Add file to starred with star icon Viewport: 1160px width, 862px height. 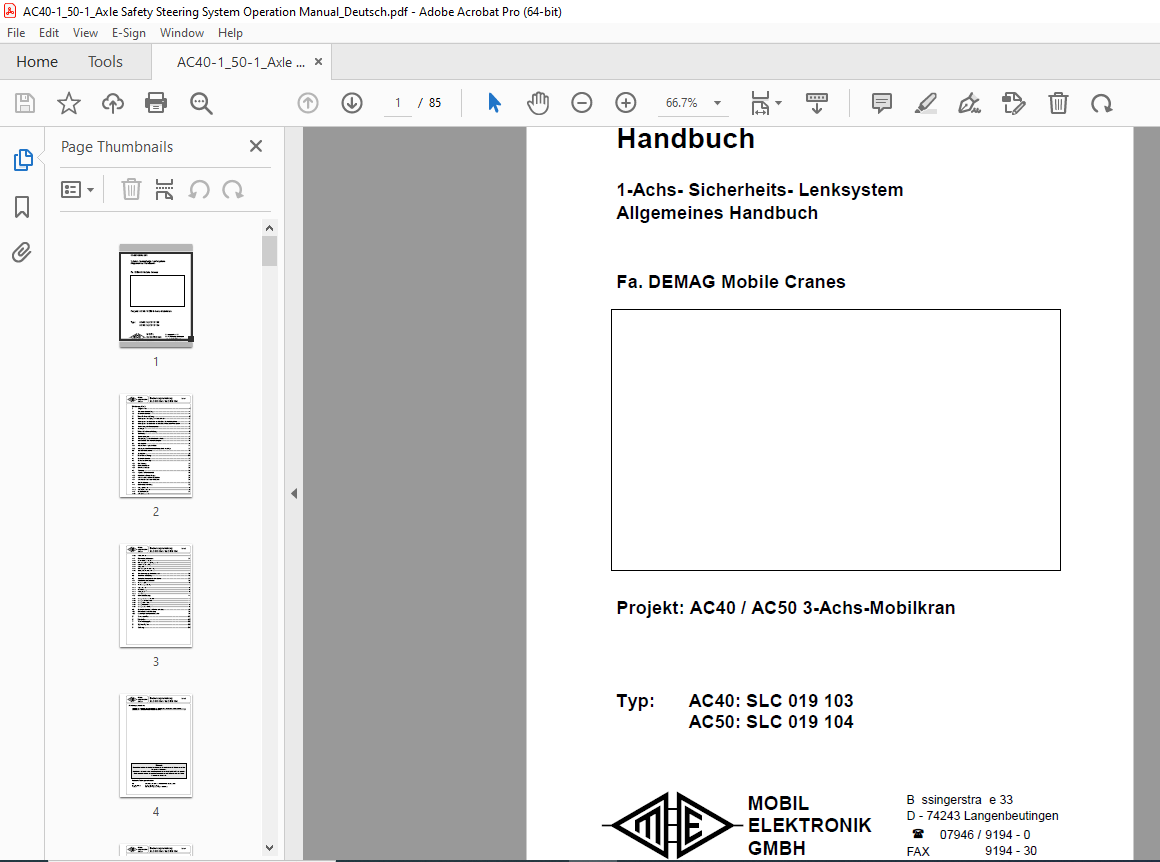(x=69, y=103)
